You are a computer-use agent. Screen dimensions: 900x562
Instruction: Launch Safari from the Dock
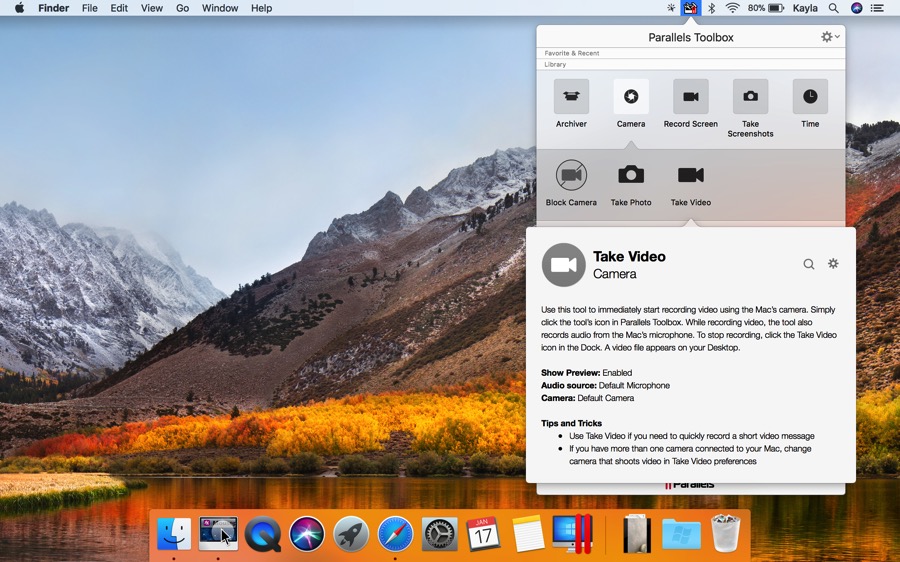tap(395, 534)
